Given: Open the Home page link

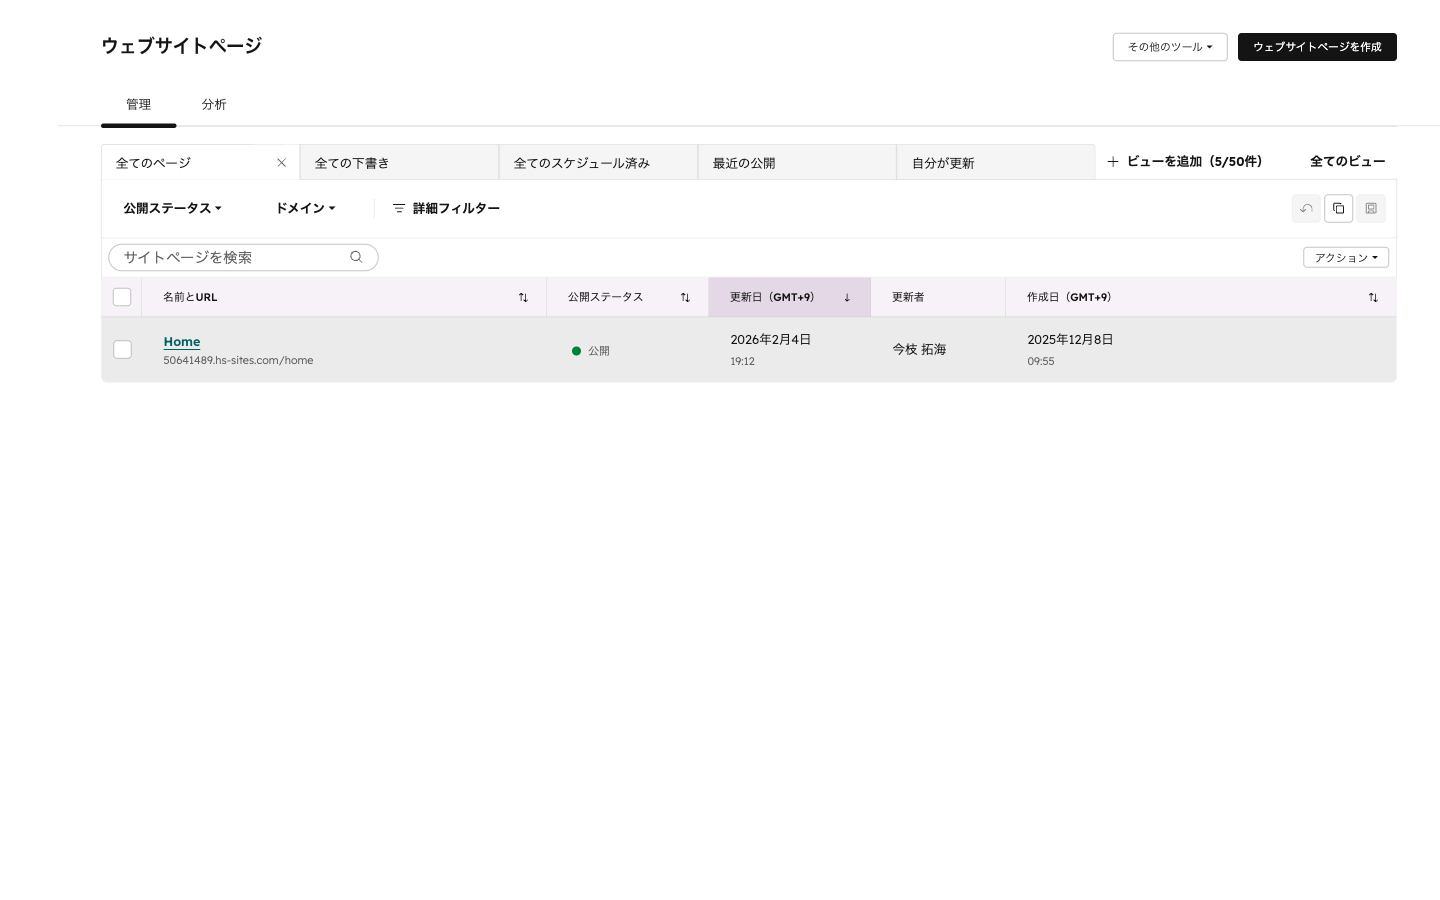Looking at the screenshot, I should (182, 341).
